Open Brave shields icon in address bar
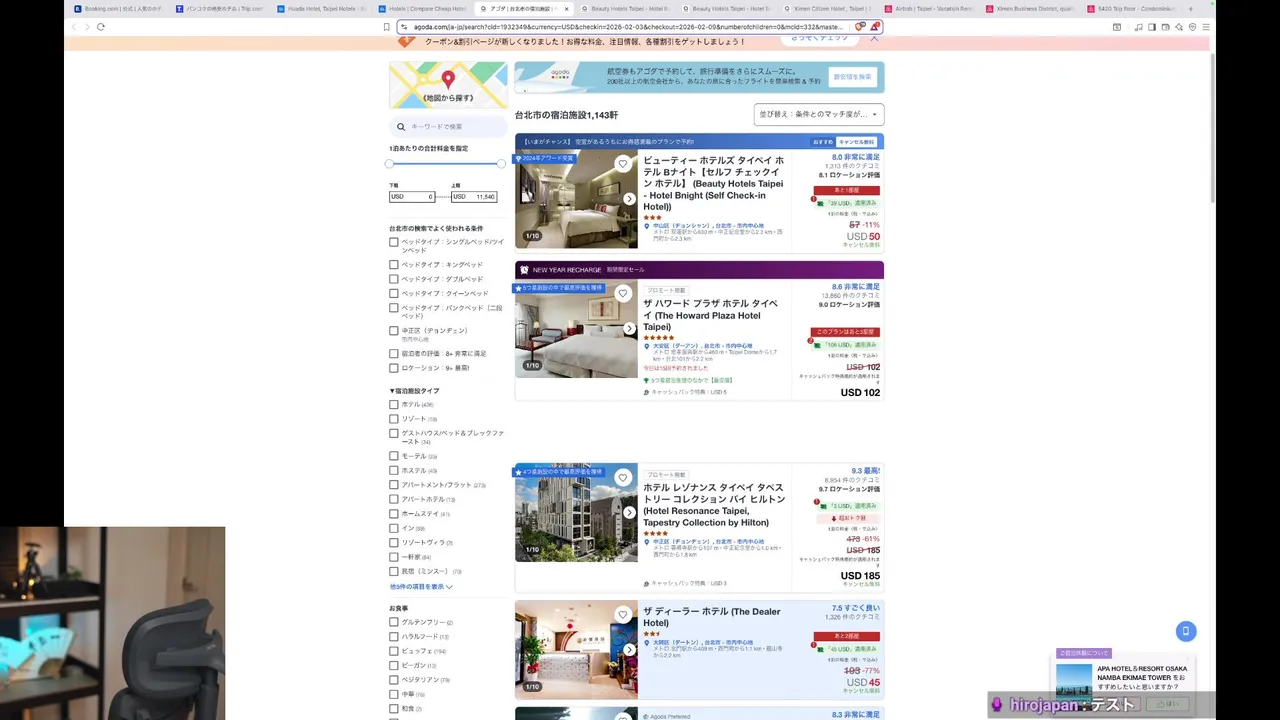 coord(860,27)
